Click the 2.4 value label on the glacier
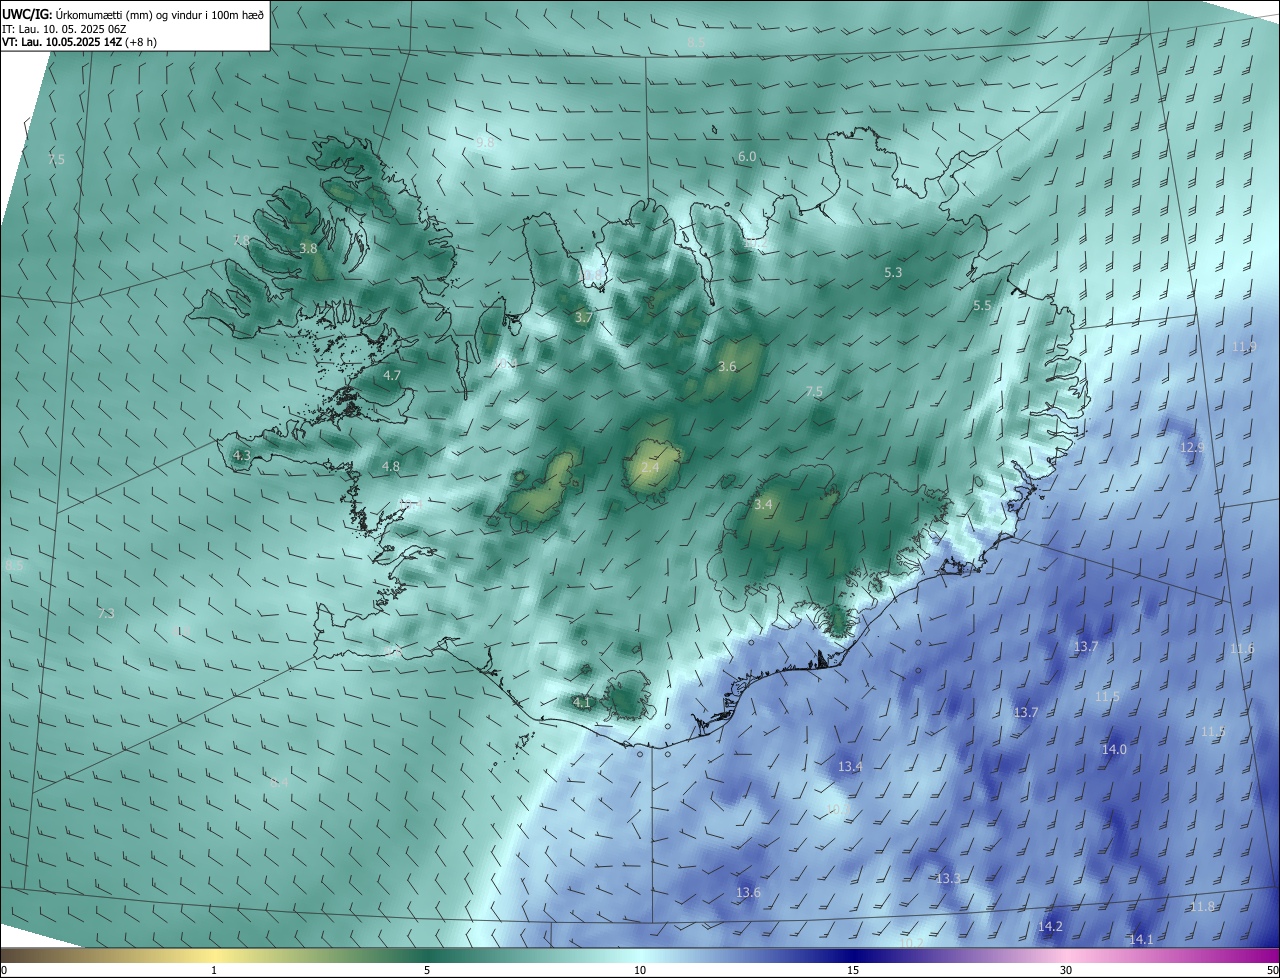The width and height of the screenshot is (1280, 978). 650,468
